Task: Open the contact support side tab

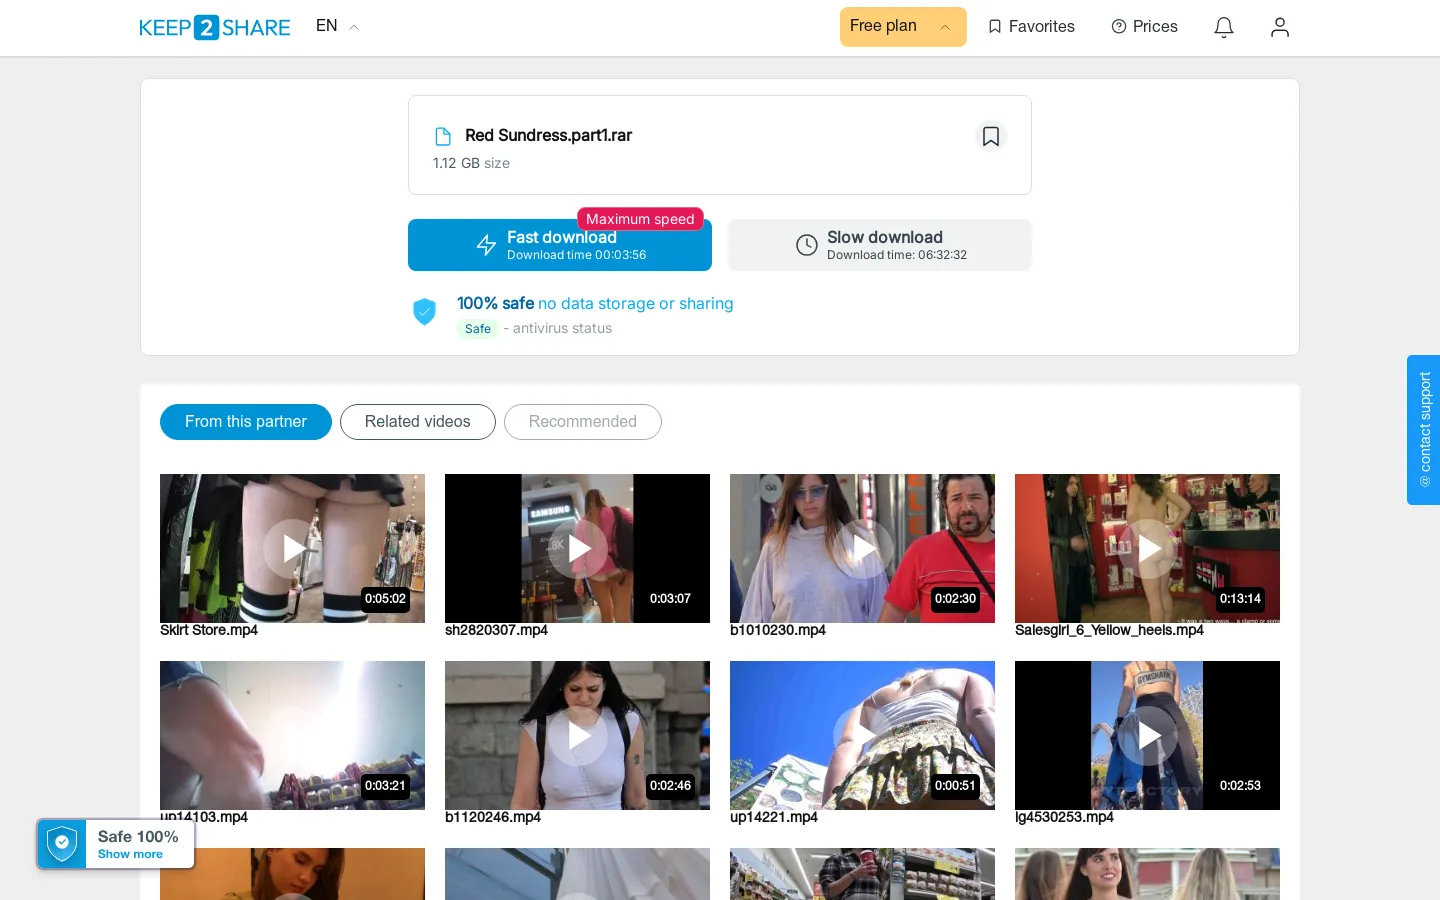Action: pyautogui.click(x=1424, y=430)
